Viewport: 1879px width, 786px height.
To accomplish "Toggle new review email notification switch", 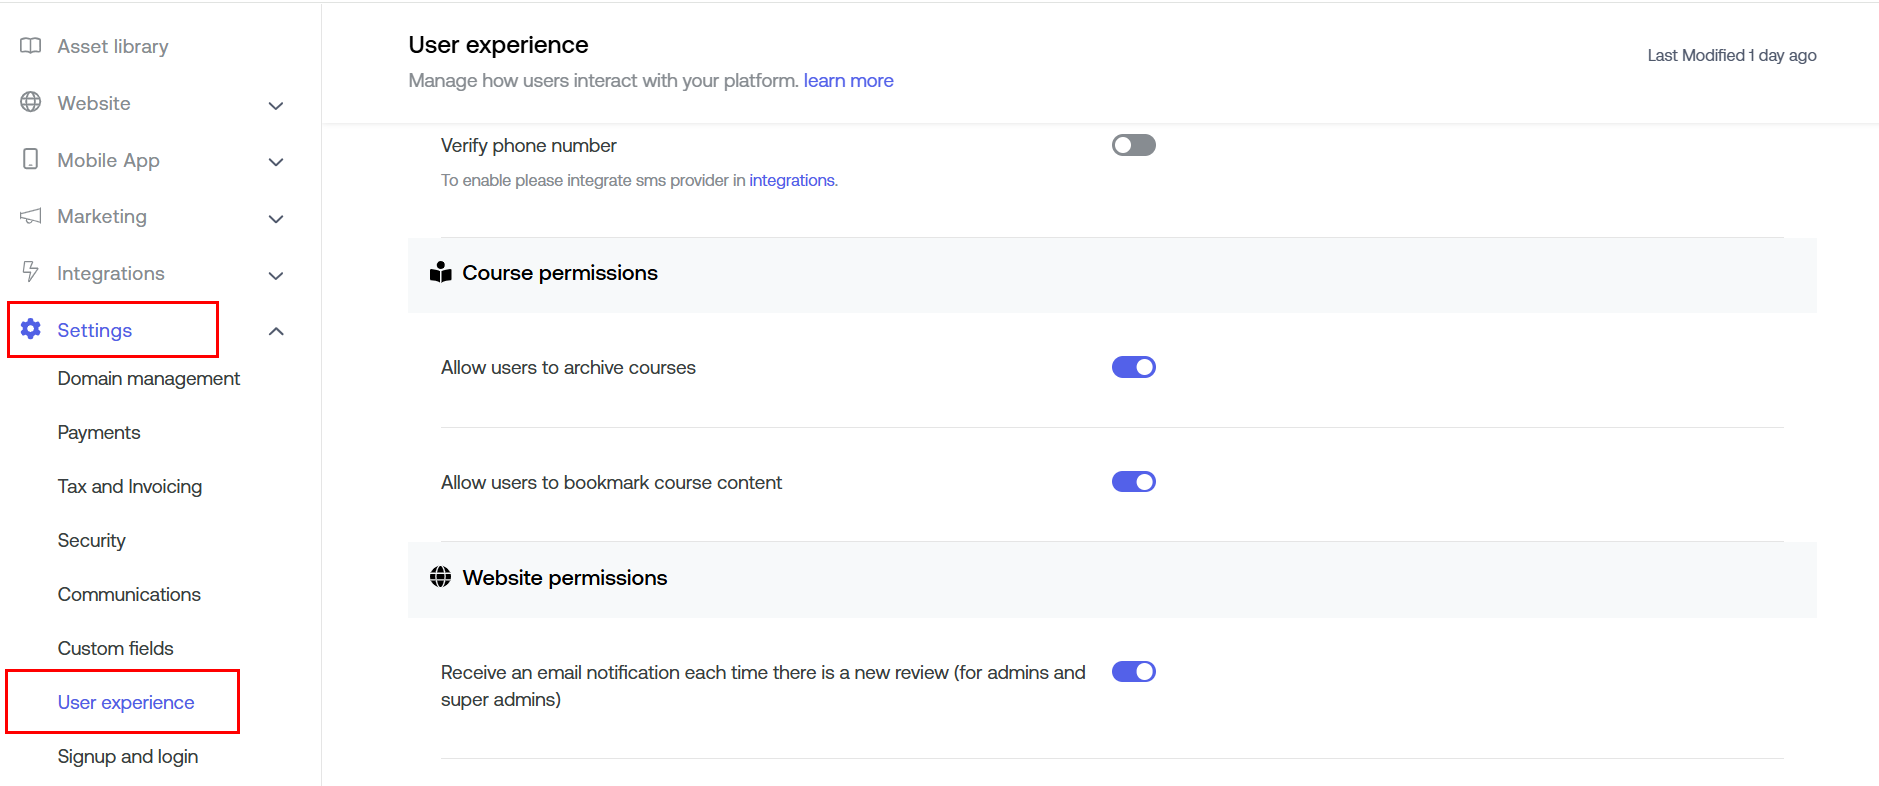I will [x=1133, y=672].
